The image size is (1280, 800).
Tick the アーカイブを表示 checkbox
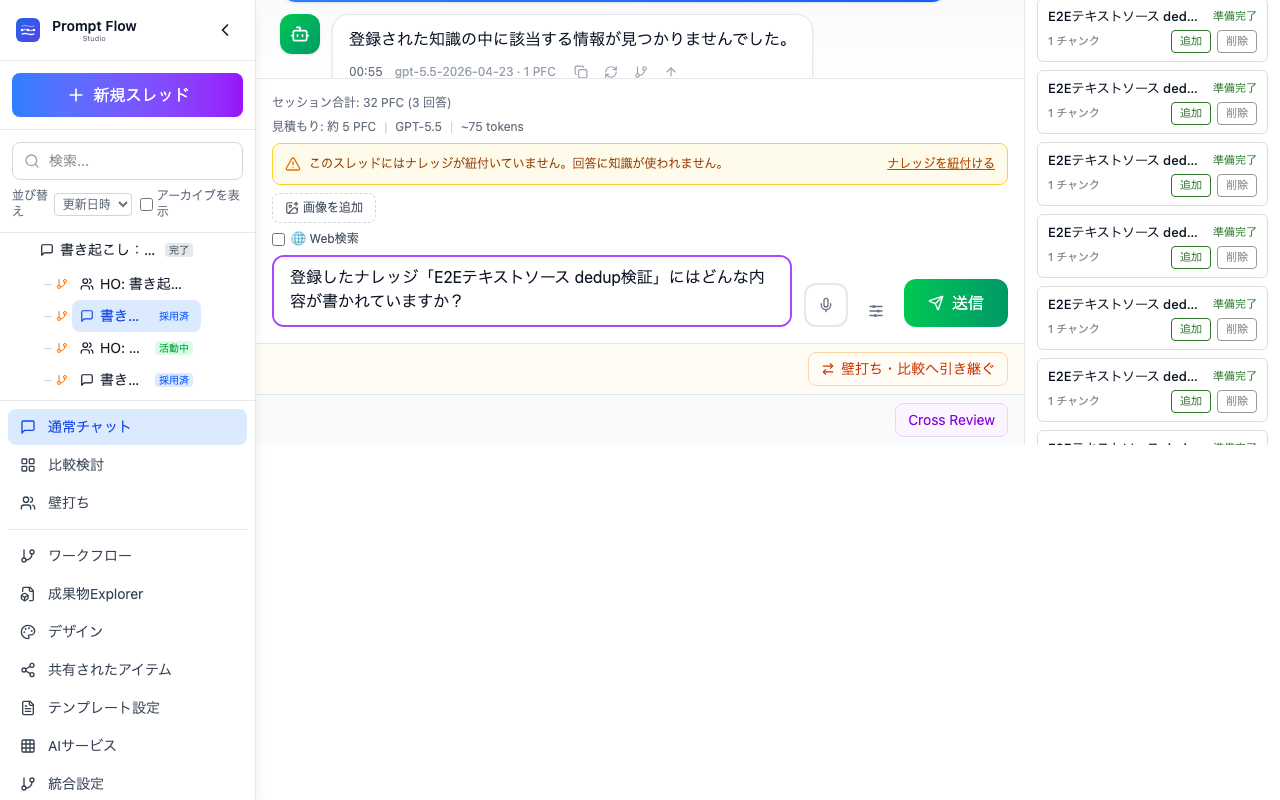(147, 204)
